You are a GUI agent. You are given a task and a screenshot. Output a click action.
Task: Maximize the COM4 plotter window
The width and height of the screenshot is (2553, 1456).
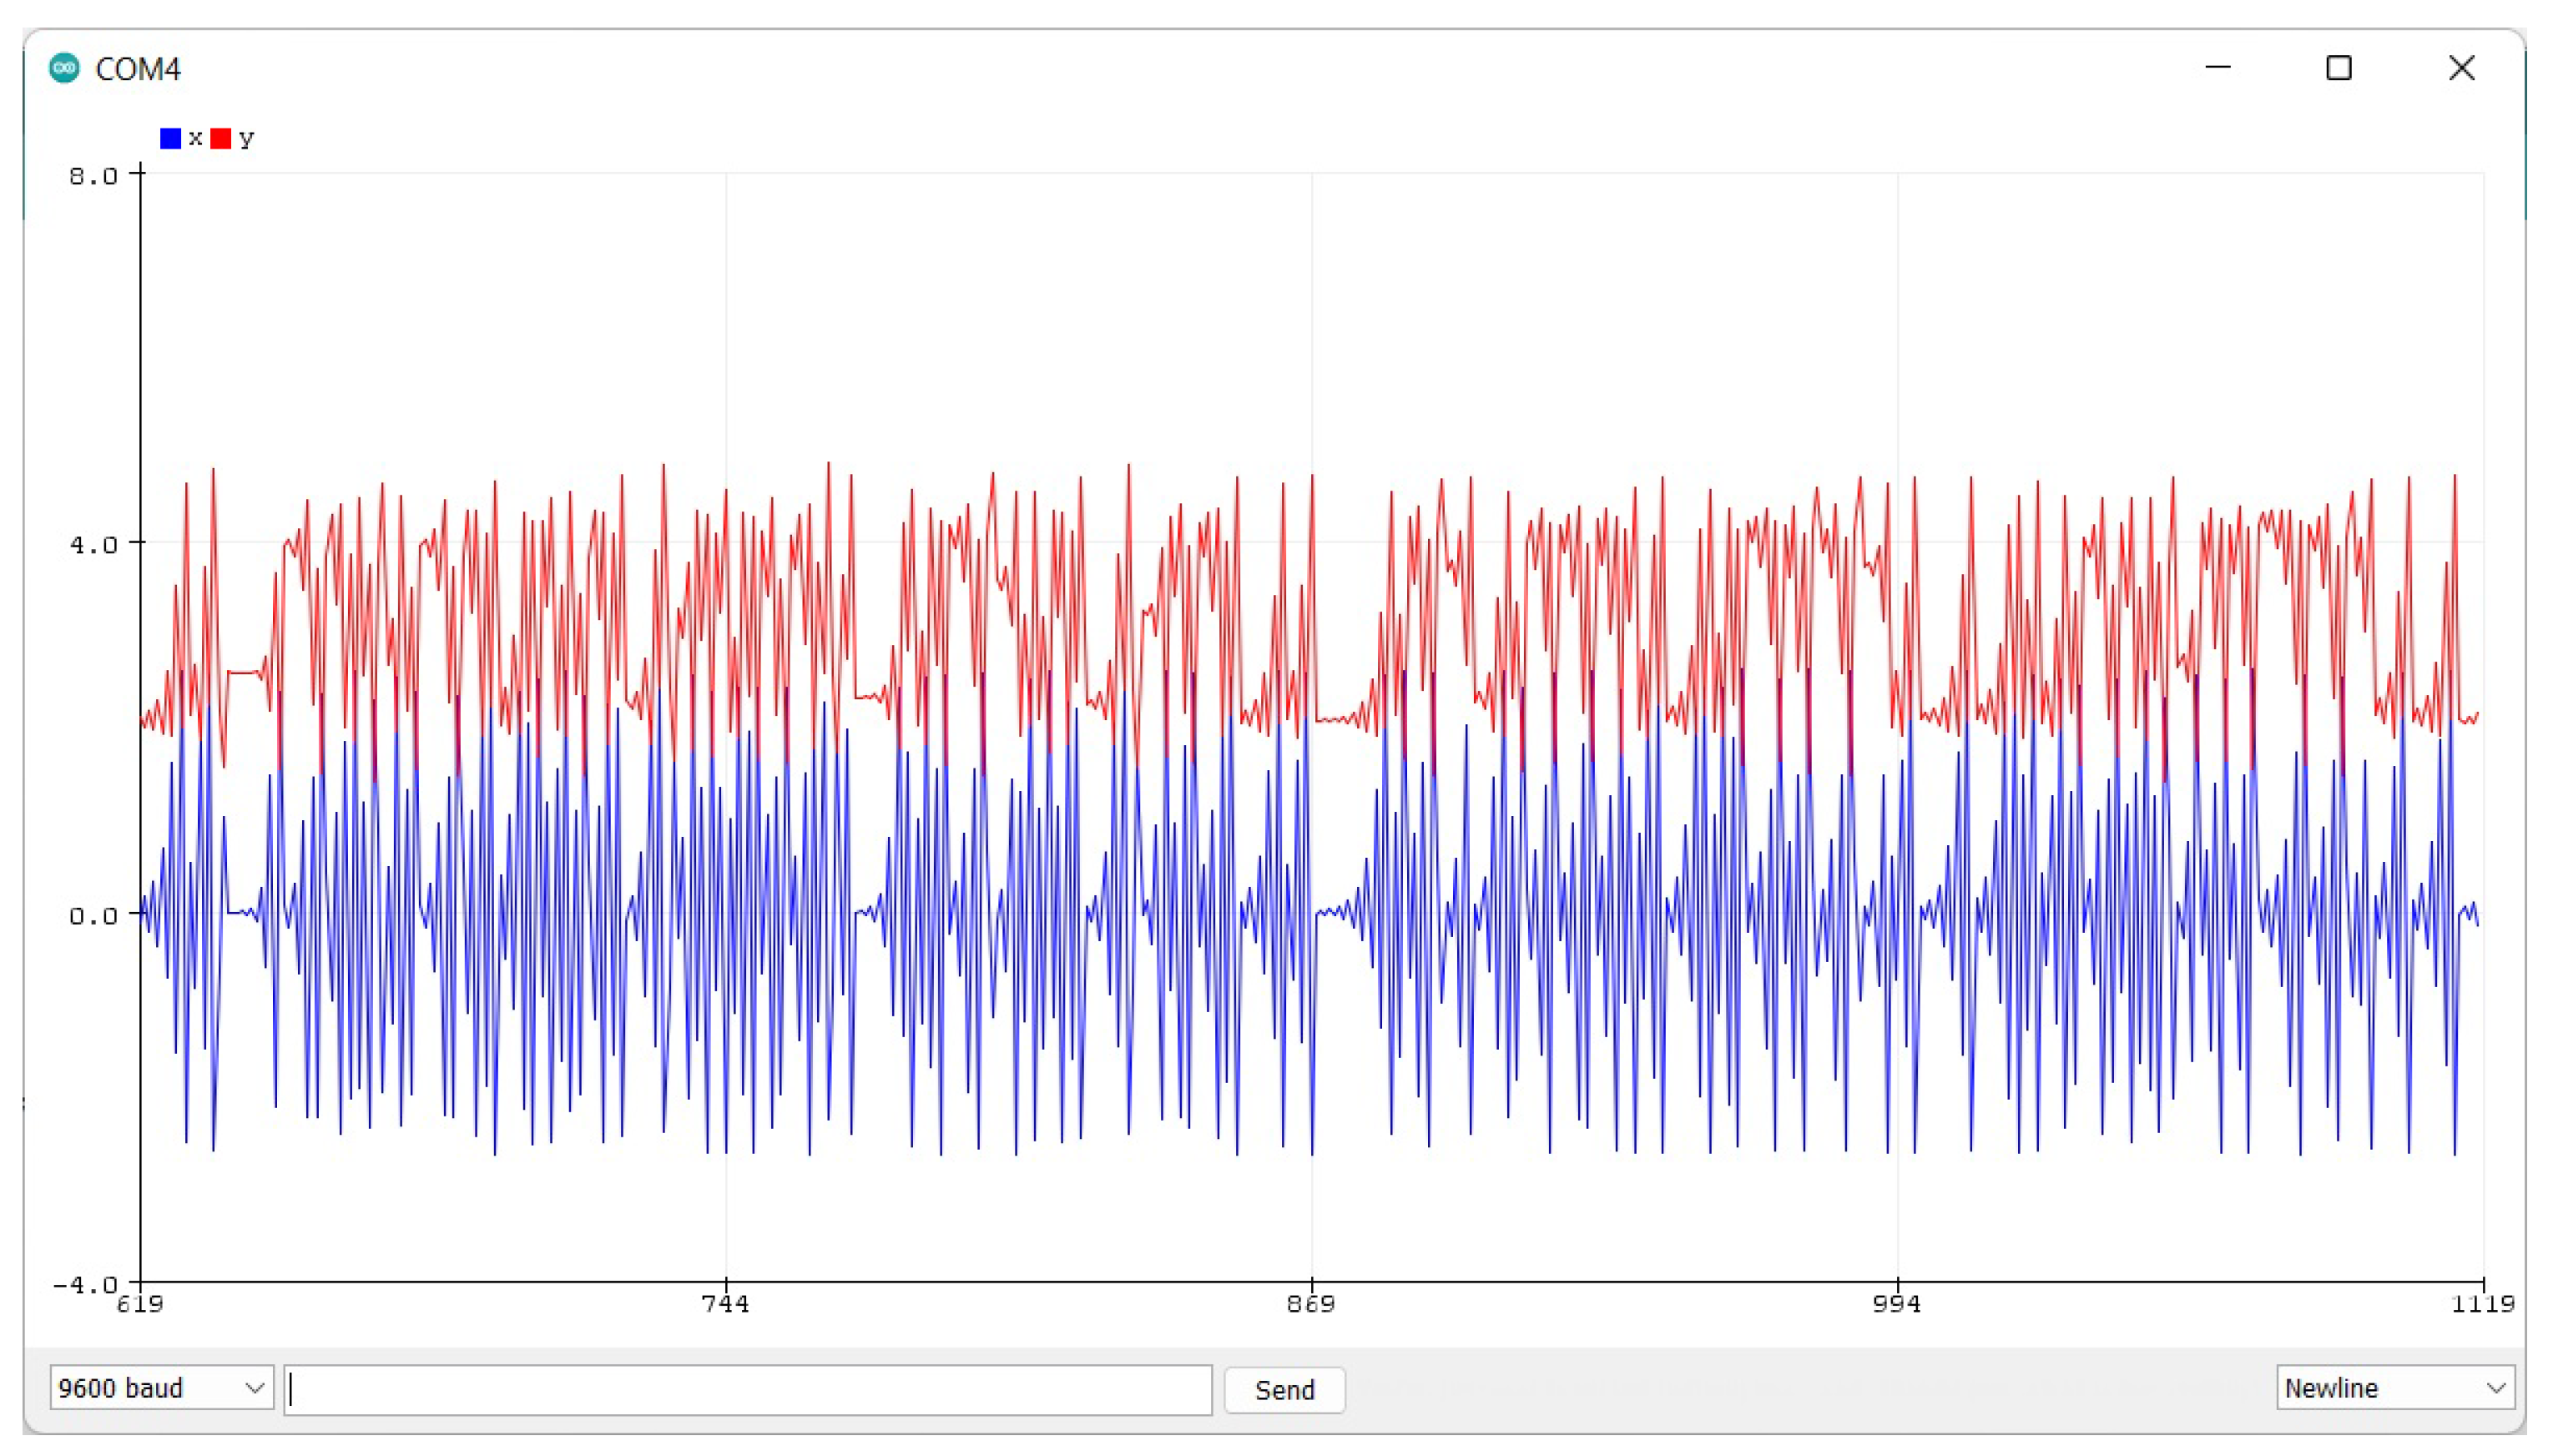click(2339, 68)
